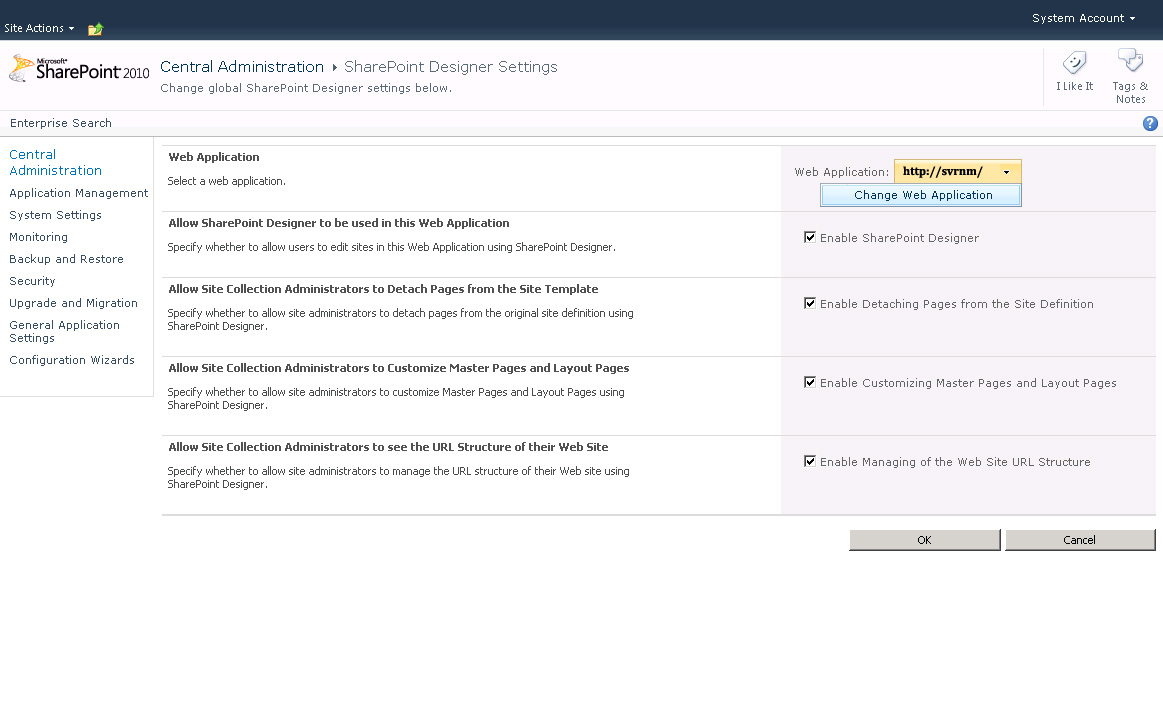Image resolution: width=1163 pixels, height=716 pixels.
Task: Click the 'Web Application:' label text
Action: pos(841,172)
